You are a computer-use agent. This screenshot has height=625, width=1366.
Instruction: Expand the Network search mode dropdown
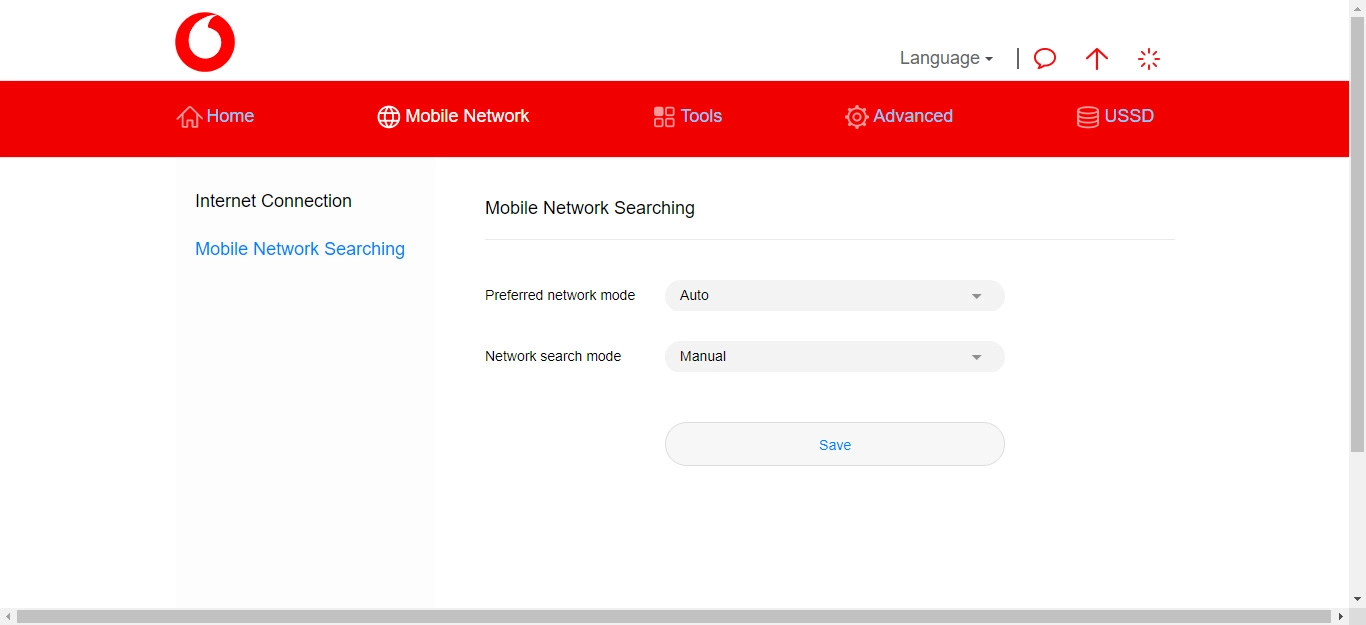(x=834, y=357)
